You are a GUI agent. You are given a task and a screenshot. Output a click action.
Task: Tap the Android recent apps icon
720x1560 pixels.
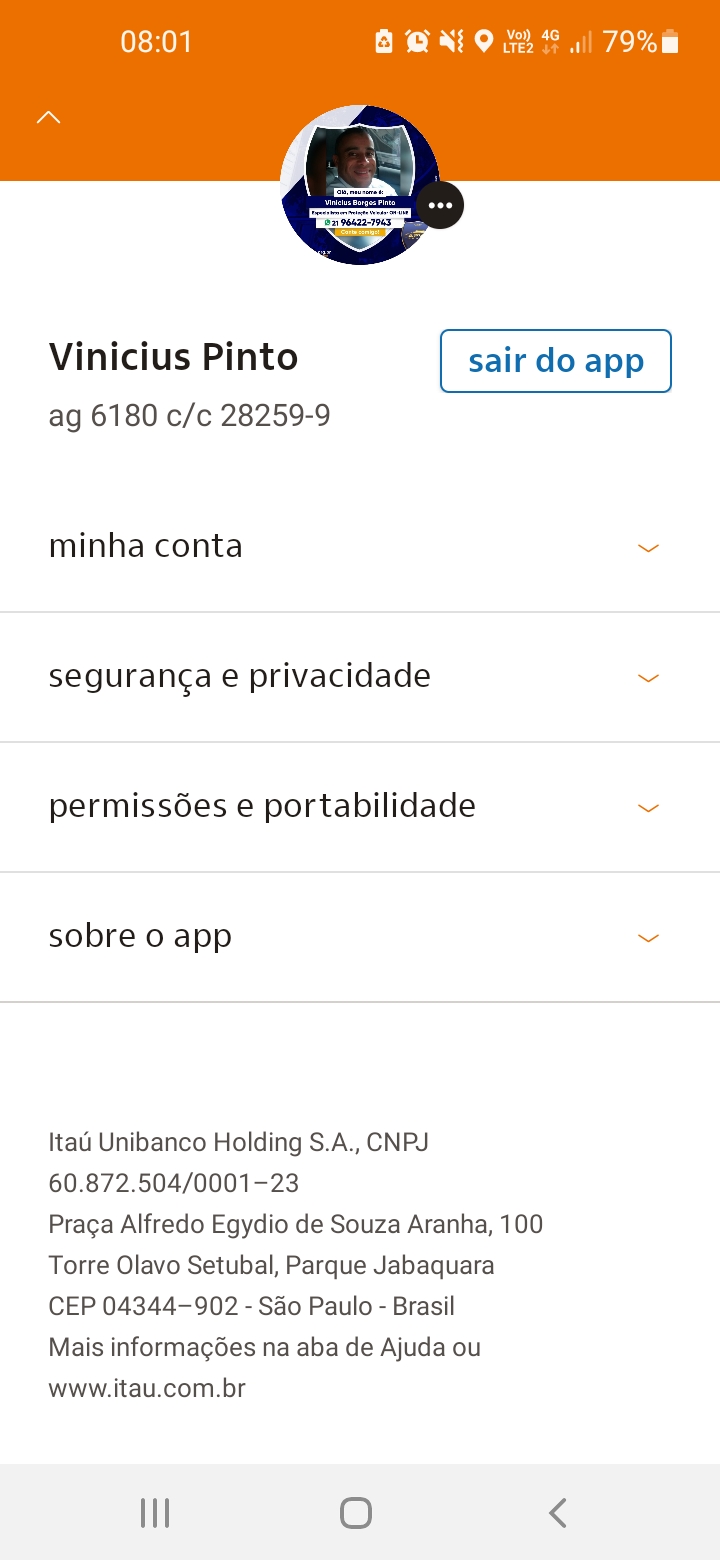point(155,1513)
